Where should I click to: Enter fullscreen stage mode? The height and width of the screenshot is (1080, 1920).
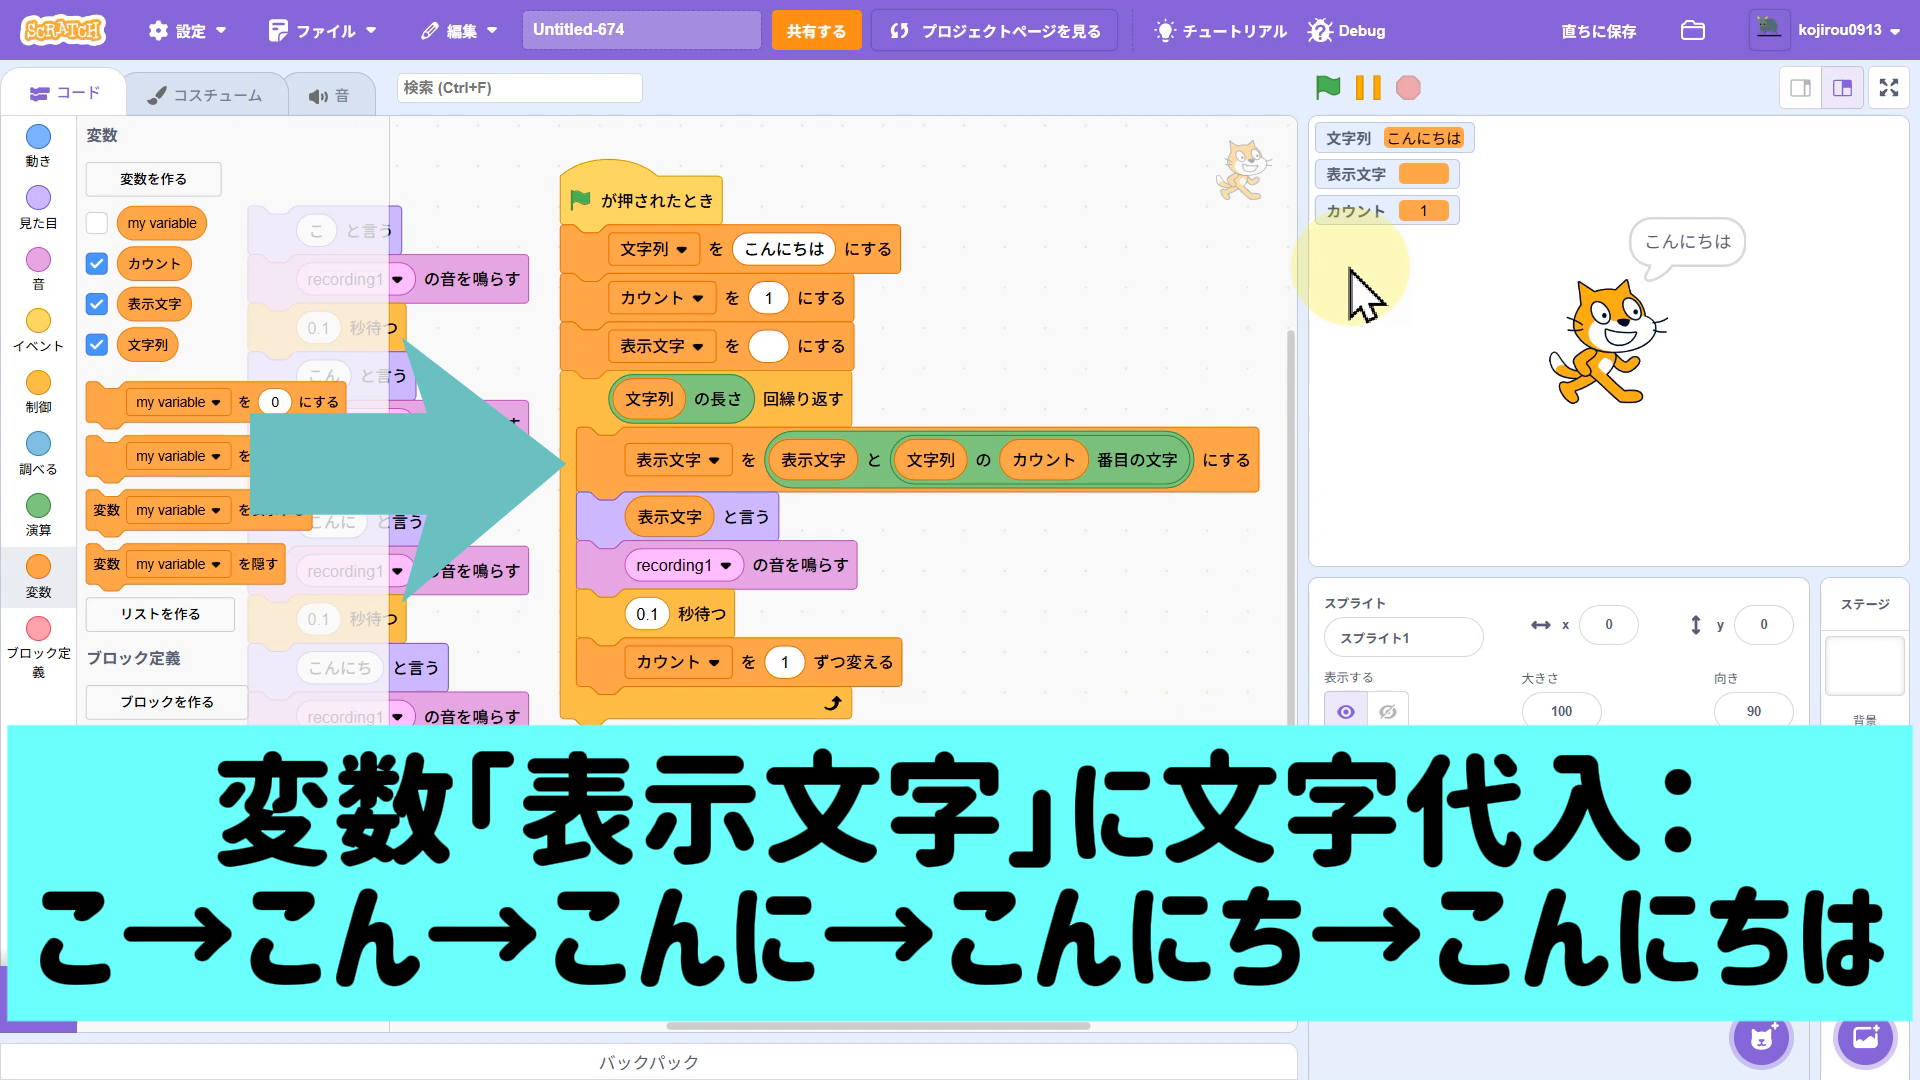coord(1888,88)
